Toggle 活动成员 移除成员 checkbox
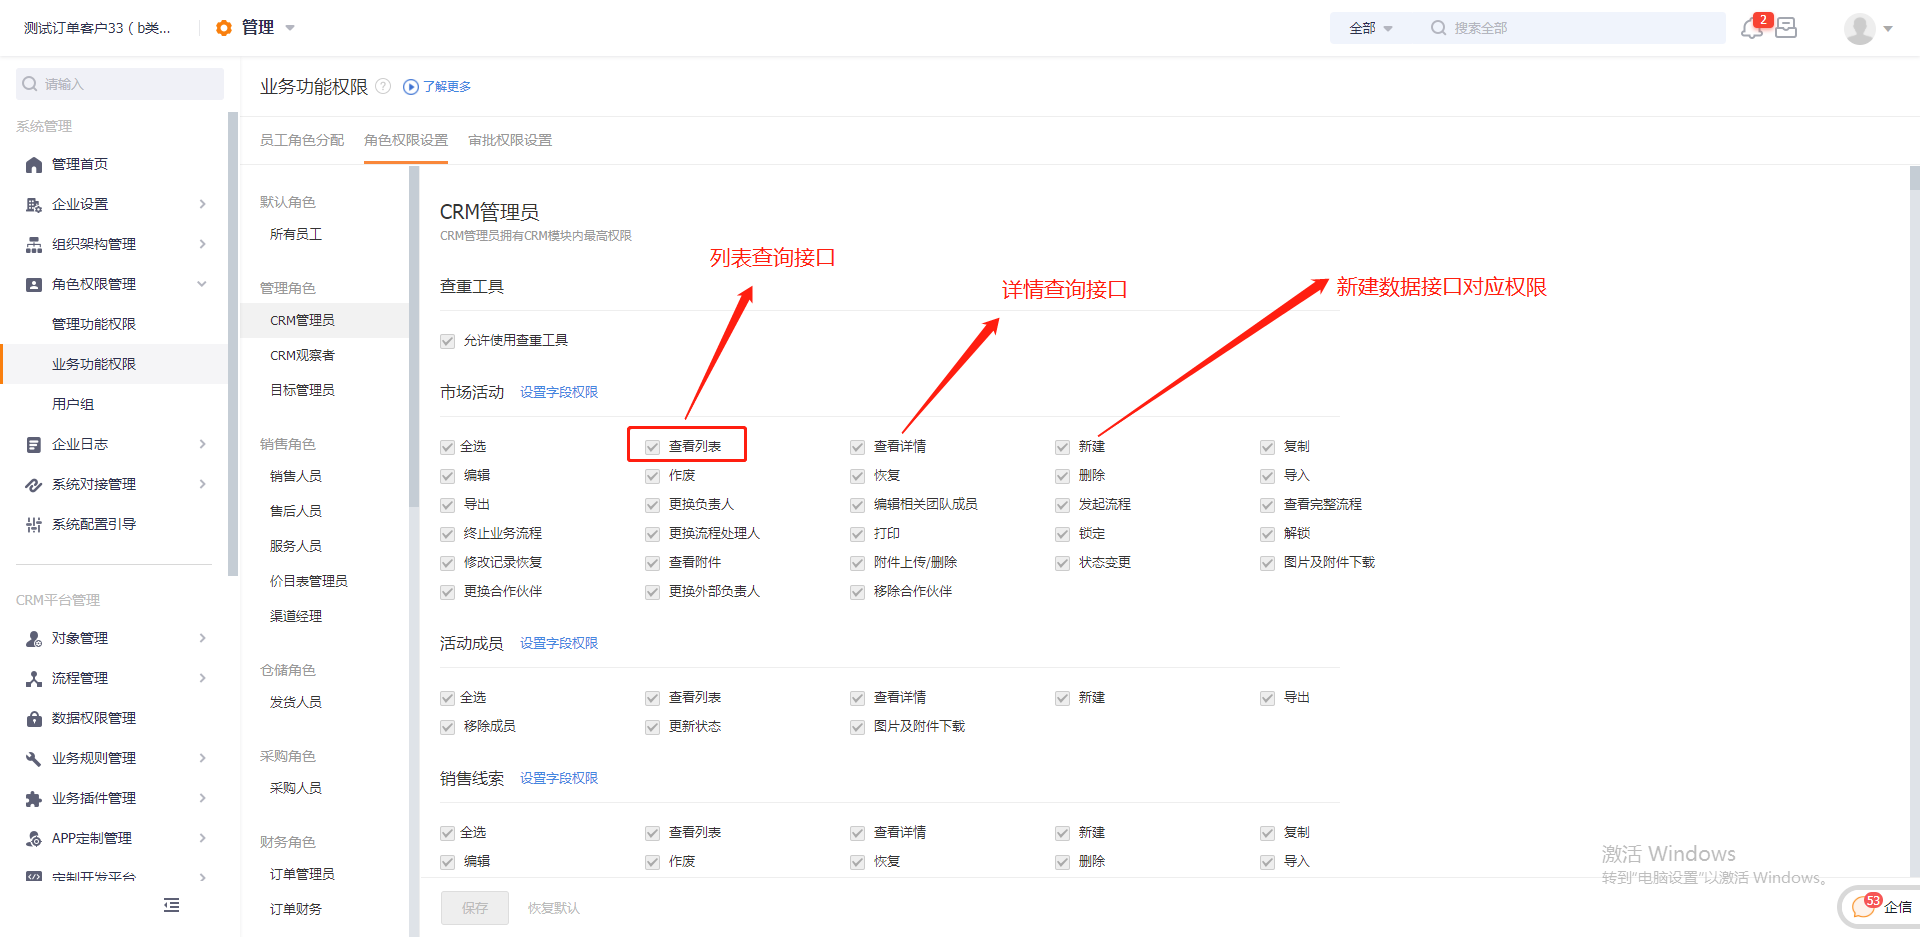 448,727
